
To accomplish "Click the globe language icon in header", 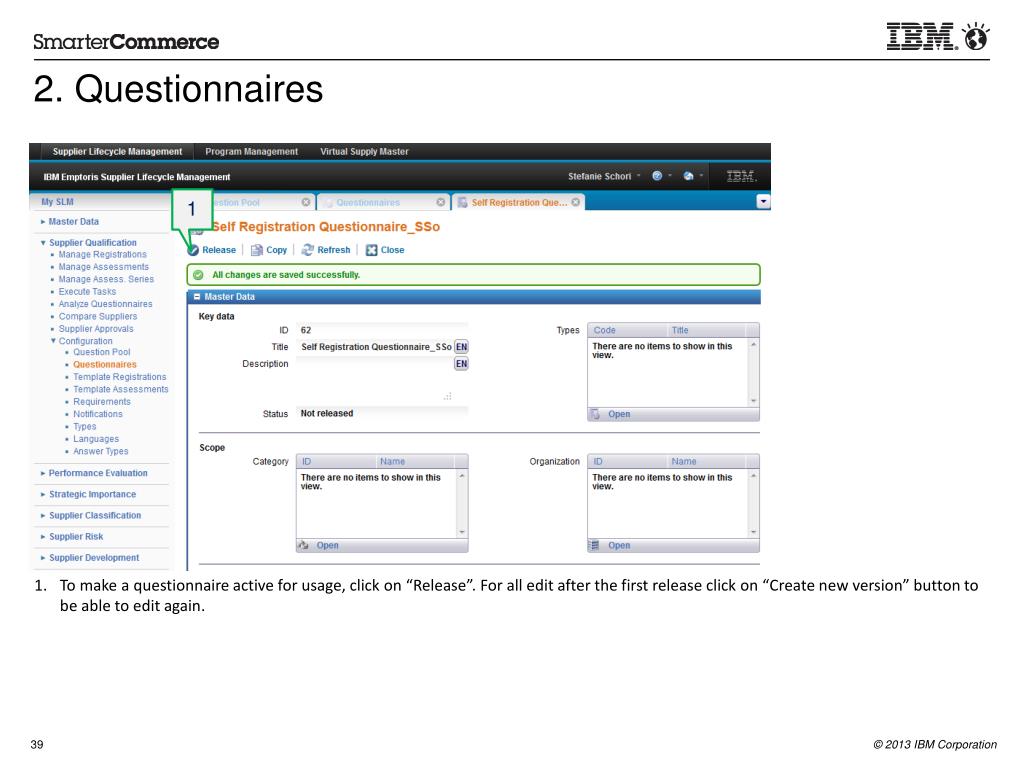I will click(x=688, y=176).
